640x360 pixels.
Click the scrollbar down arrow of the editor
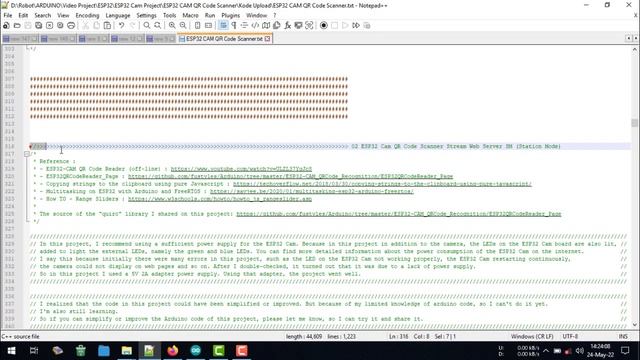(x=634, y=325)
